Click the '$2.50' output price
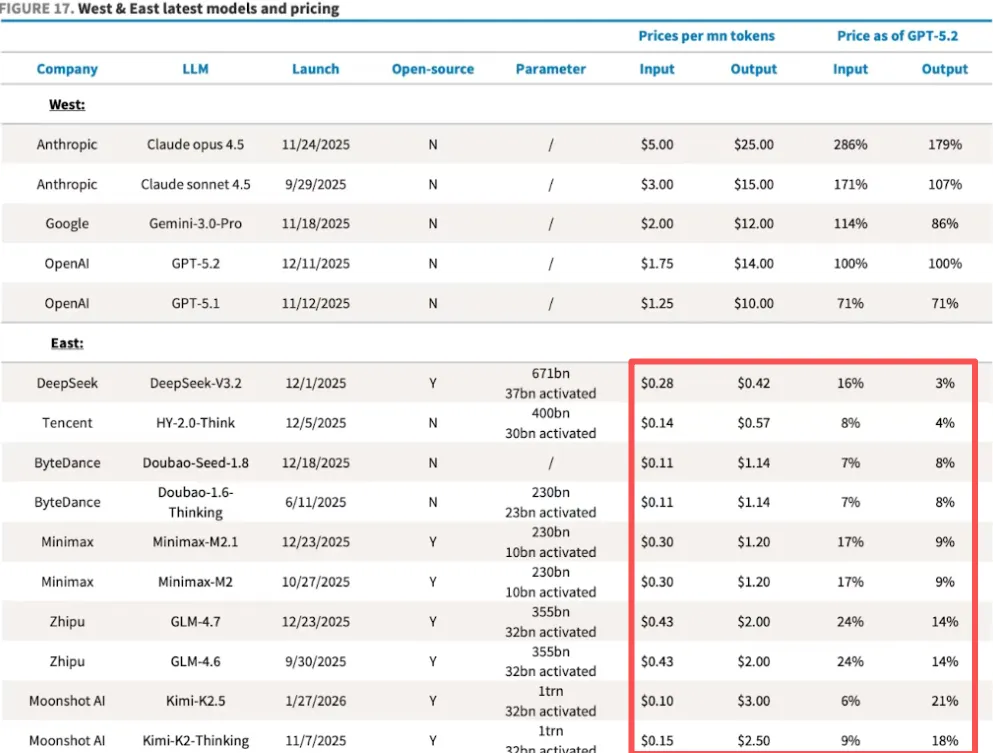The height and width of the screenshot is (753, 993). click(754, 741)
